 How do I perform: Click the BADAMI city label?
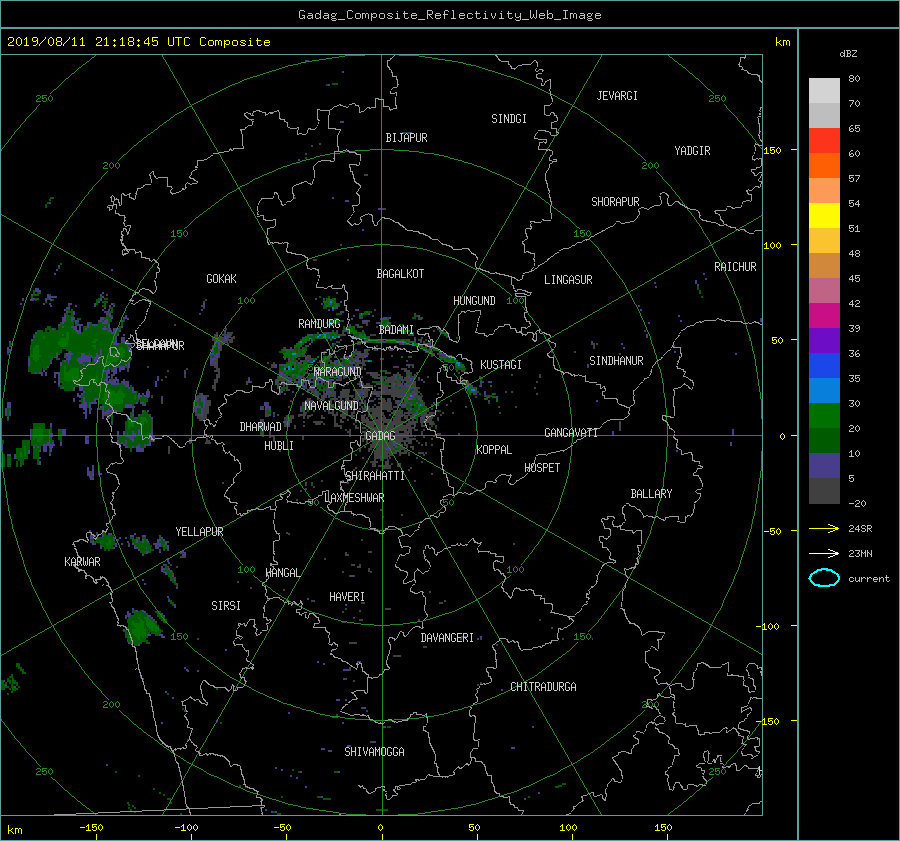click(396, 330)
